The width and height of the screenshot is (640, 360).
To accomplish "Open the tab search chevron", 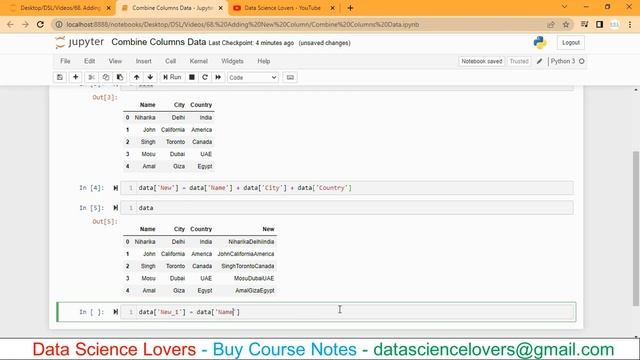I will (x=564, y=7).
